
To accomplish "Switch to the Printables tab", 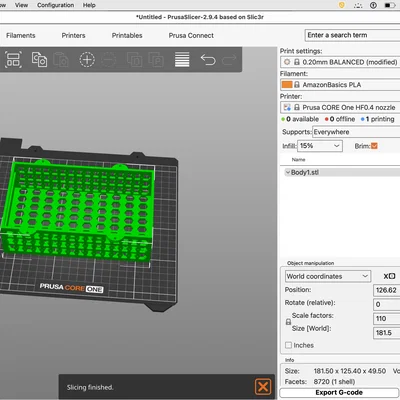I will click(x=127, y=35).
